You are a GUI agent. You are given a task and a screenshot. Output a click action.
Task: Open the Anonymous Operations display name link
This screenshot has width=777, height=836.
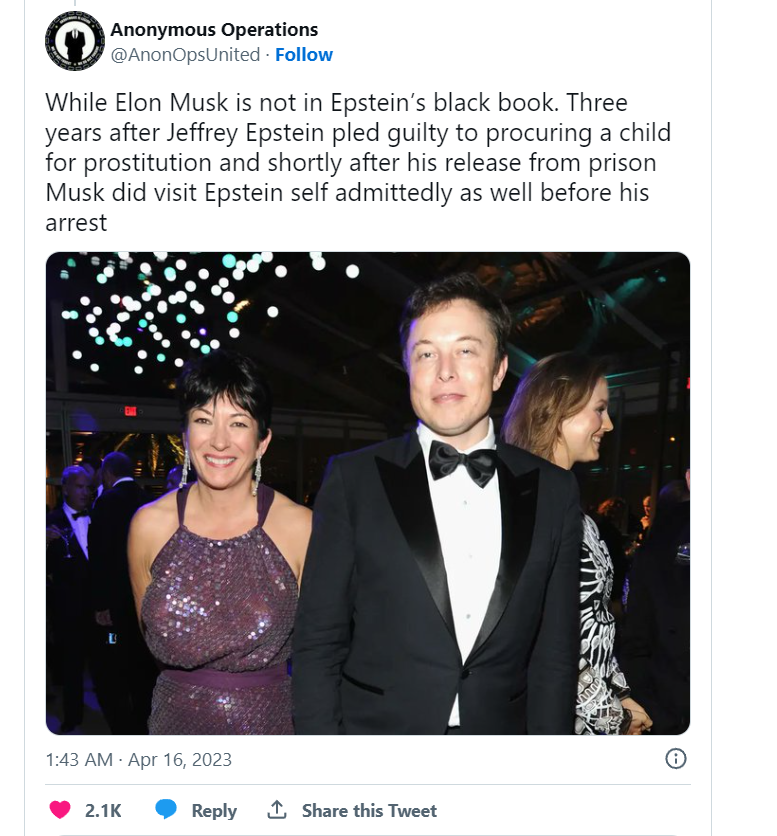point(214,30)
